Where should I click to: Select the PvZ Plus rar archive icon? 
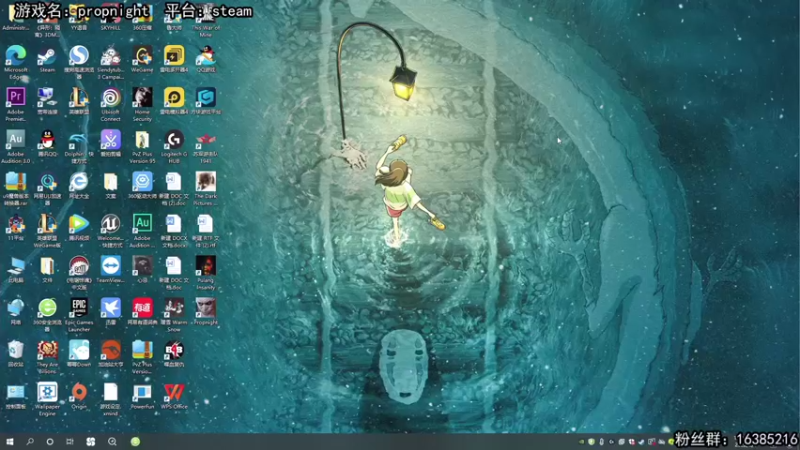pyautogui.click(x=142, y=350)
